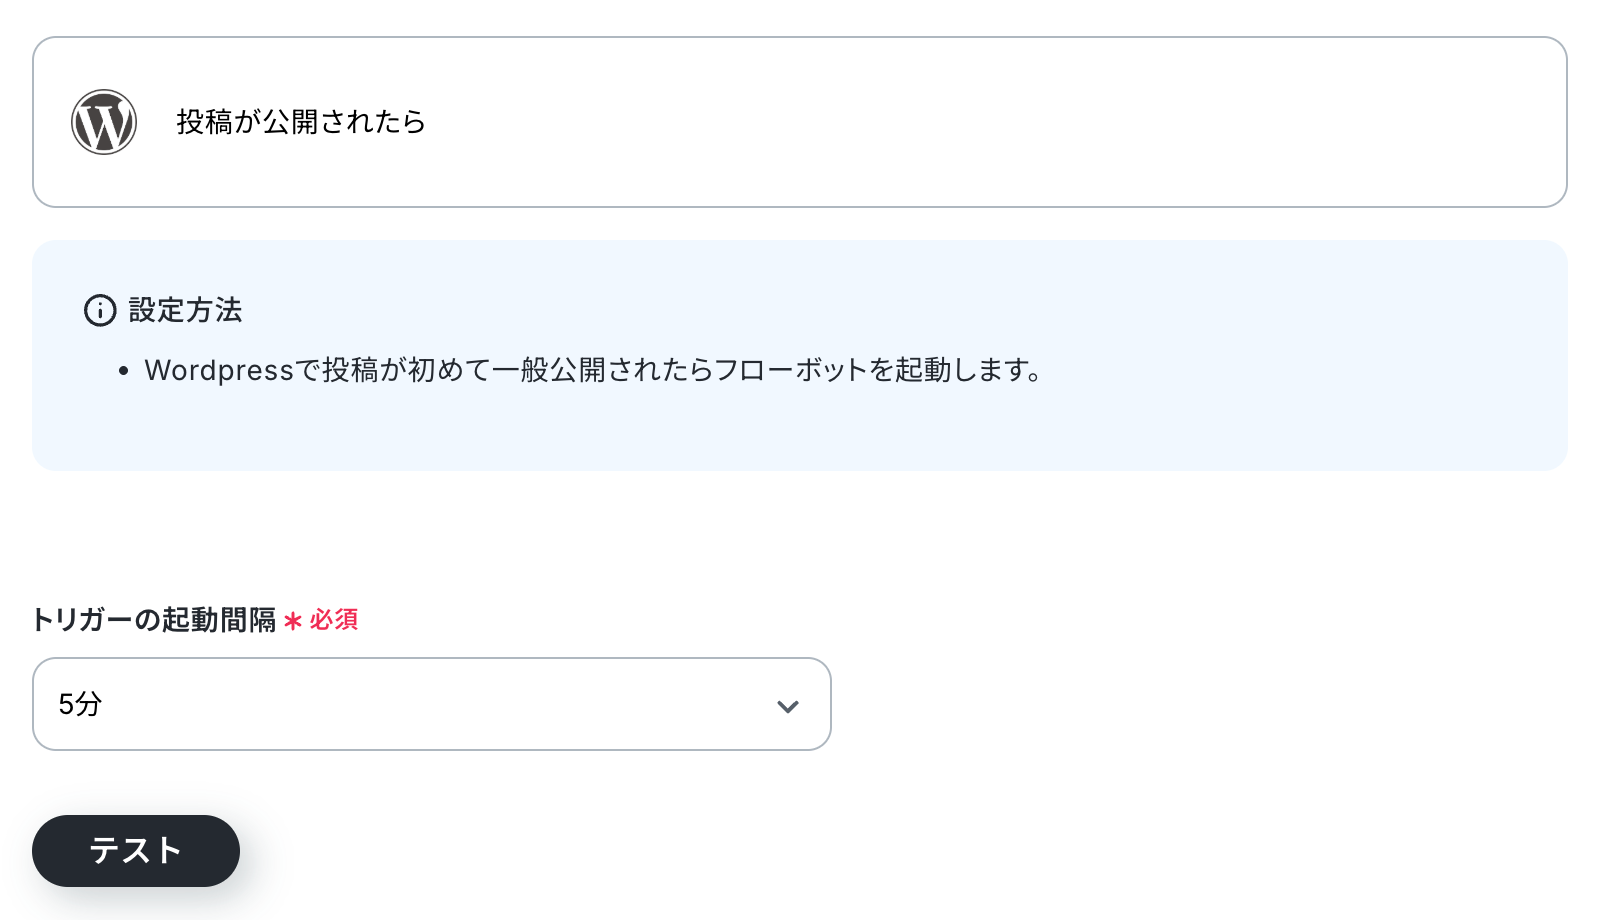Click the bullet point before the Wordpress instruction

pos(123,371)
